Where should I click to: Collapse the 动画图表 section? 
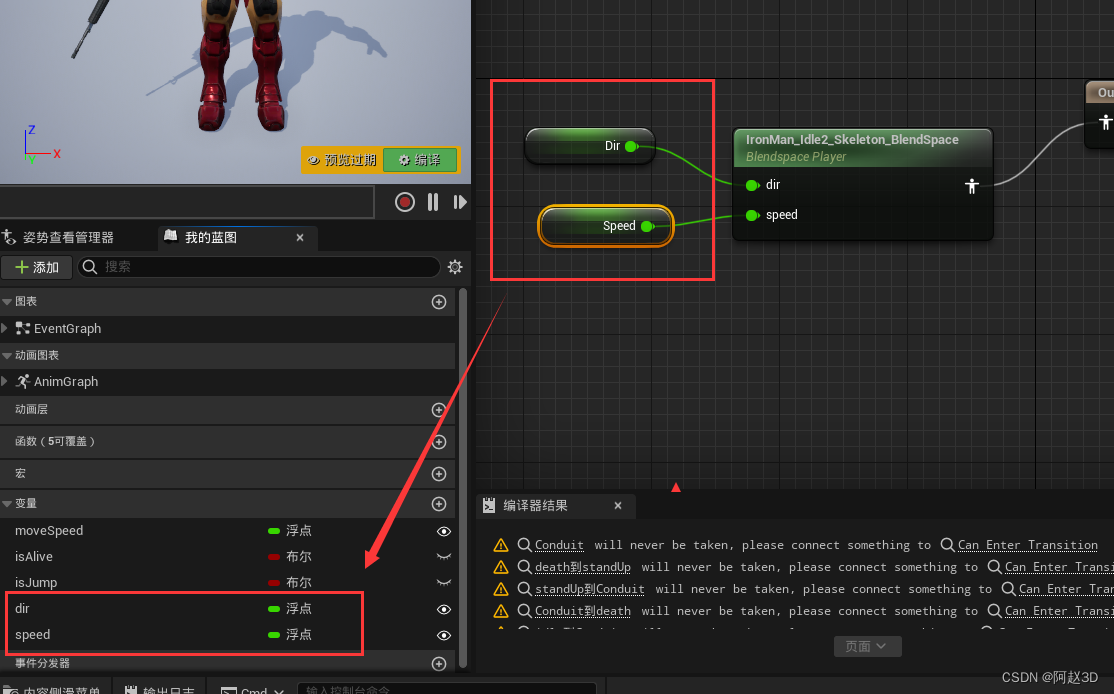pyautogui.click(x=7, y=355)
